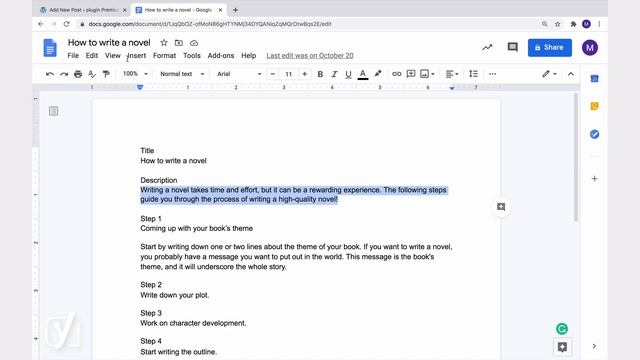Open browser extensions puzzle icon
Viewport: 640px width, 360px height.
[x=573, y=24]
